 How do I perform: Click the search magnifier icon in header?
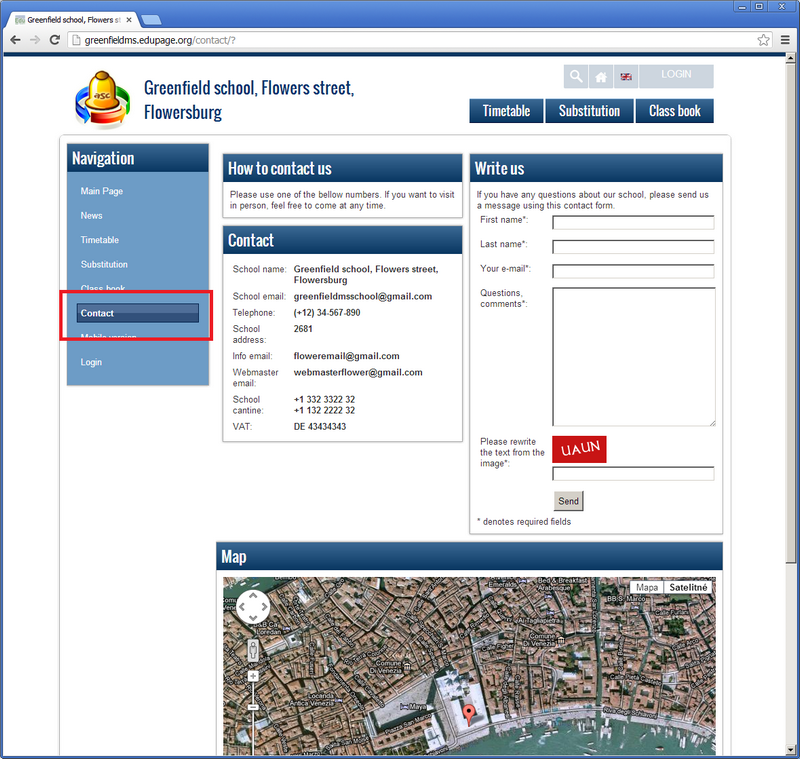(576, 77)
